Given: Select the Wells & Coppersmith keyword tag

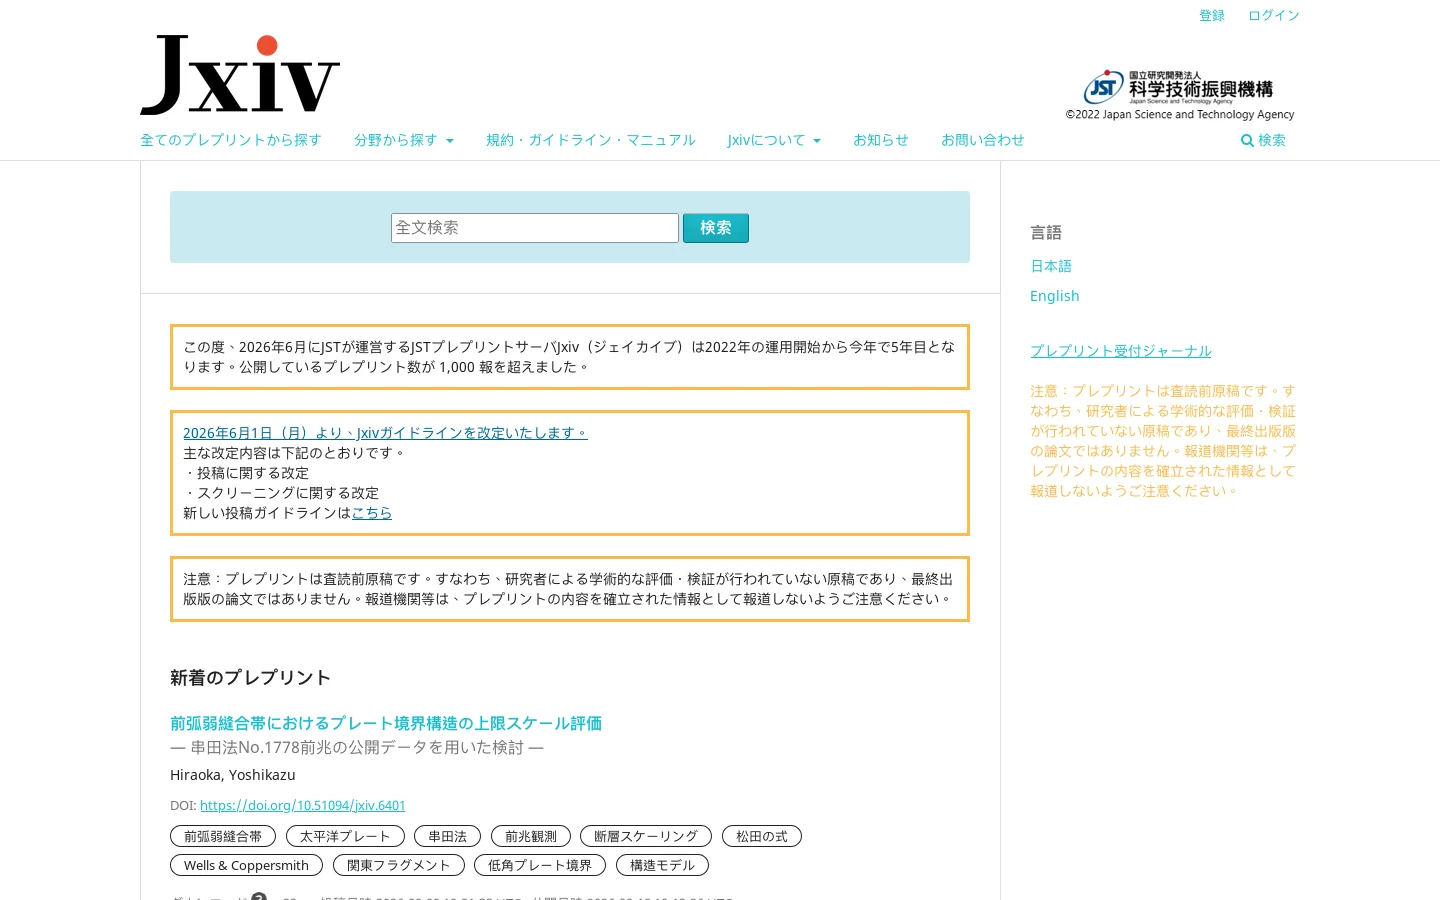Looking at the screenshot, I should click(246, 865).
